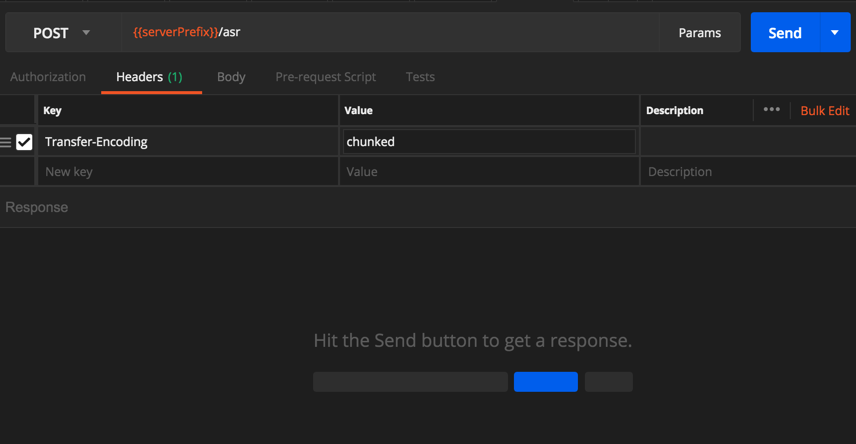Click the drag handle beside Transfer-Encoding row
The height and width of the screenshot is (444, 856).
click(x=6, y=142)
